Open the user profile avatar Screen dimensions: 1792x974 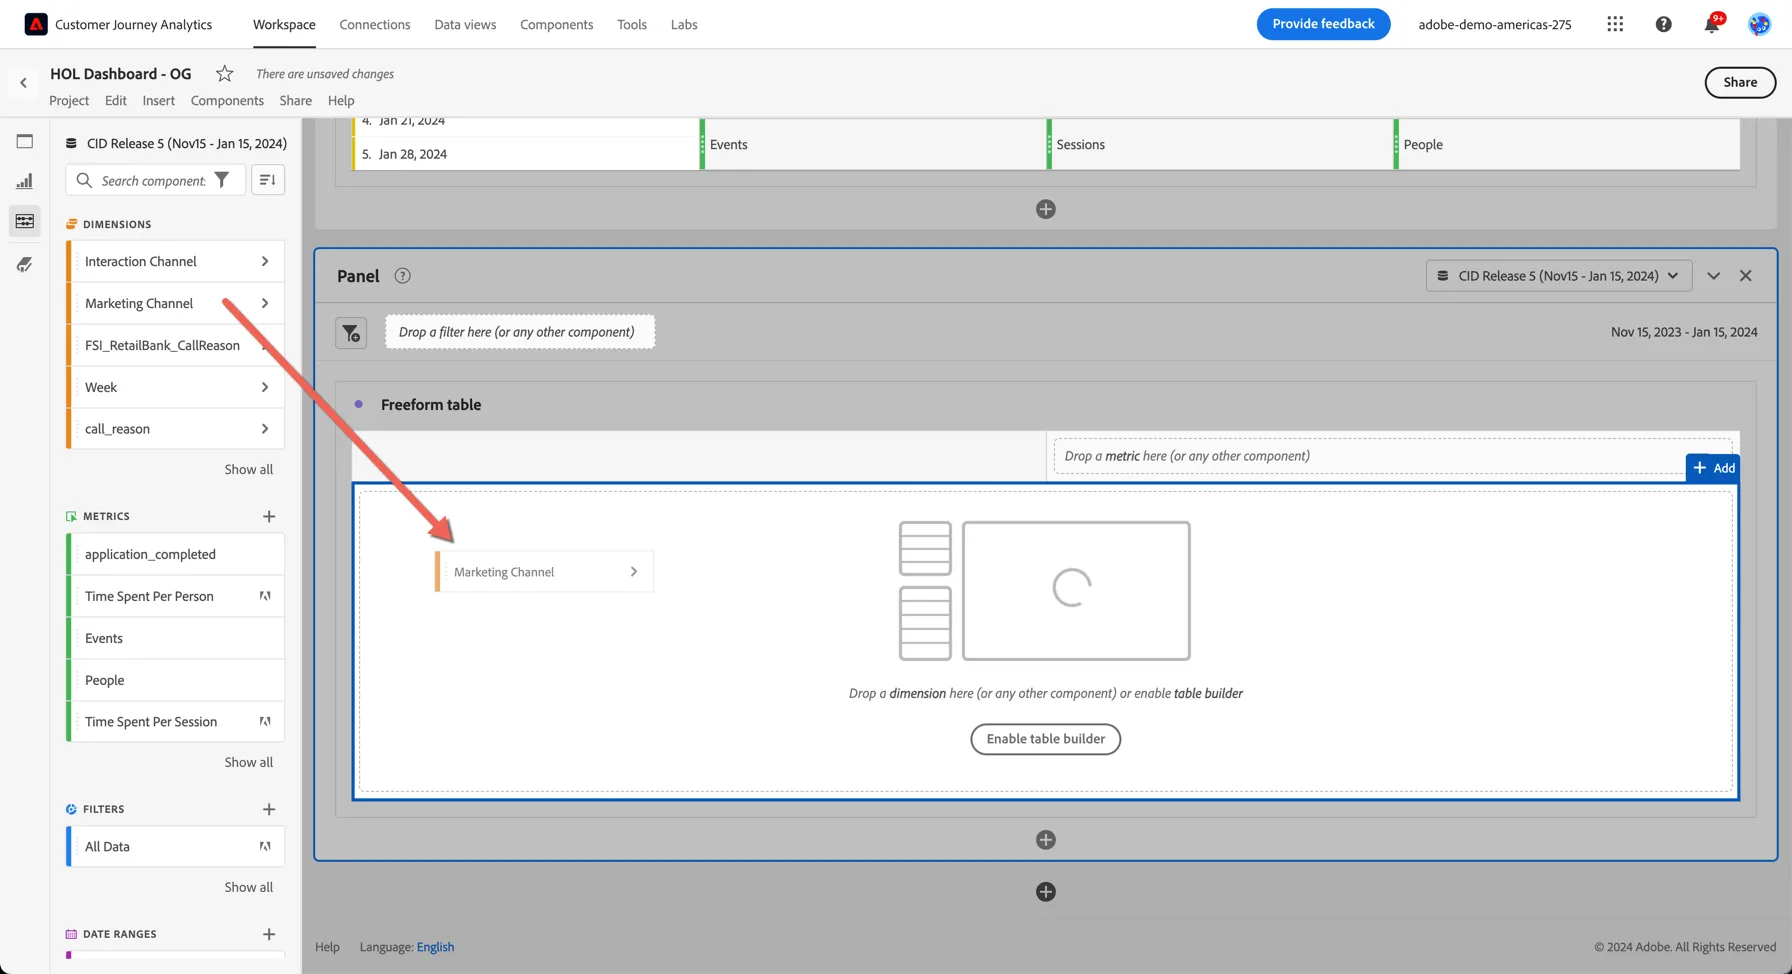1759,24
